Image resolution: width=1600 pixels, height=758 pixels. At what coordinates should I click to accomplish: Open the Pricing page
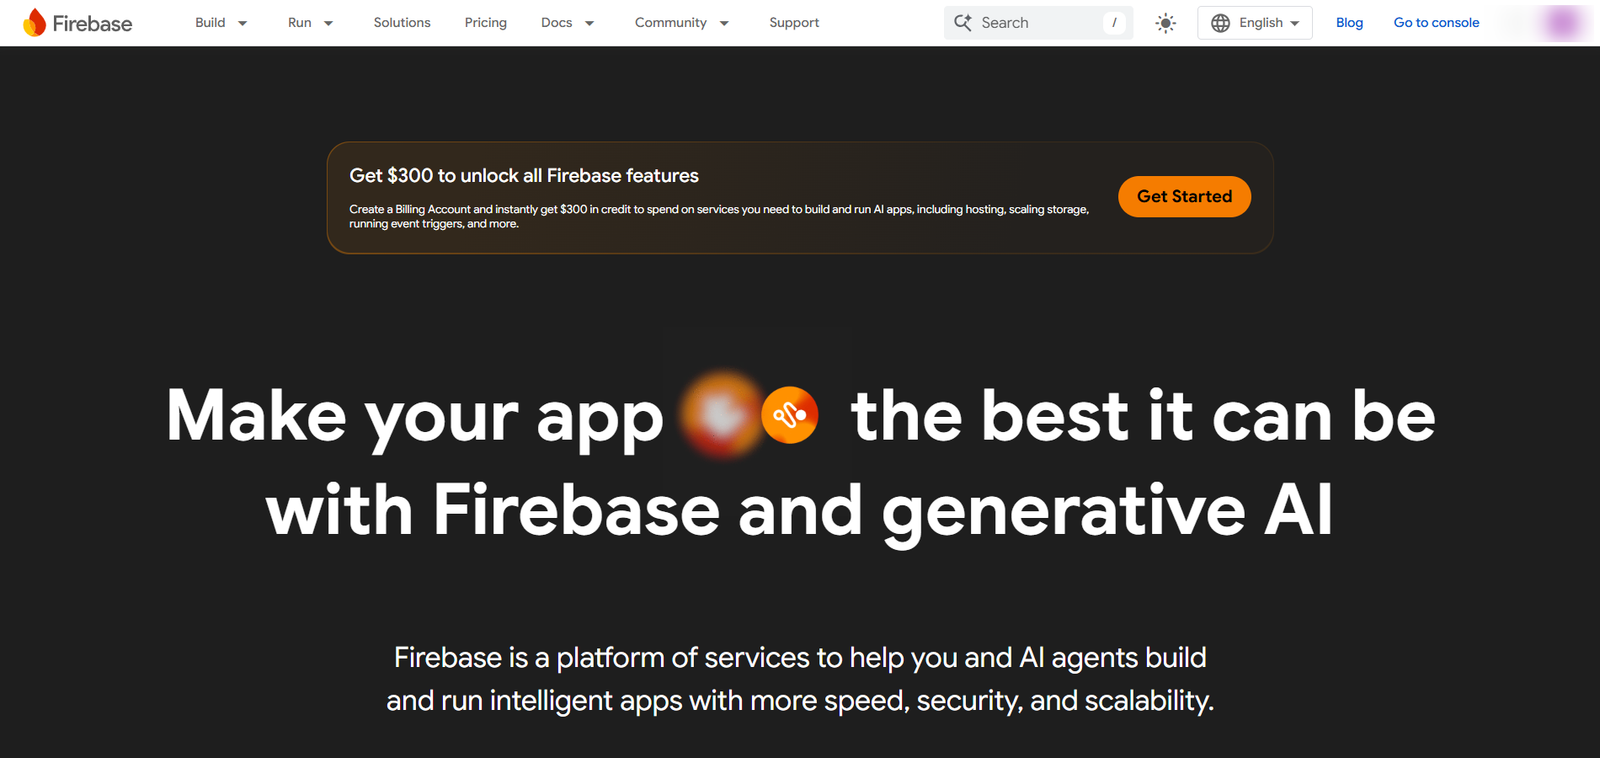tap(486, 22)
